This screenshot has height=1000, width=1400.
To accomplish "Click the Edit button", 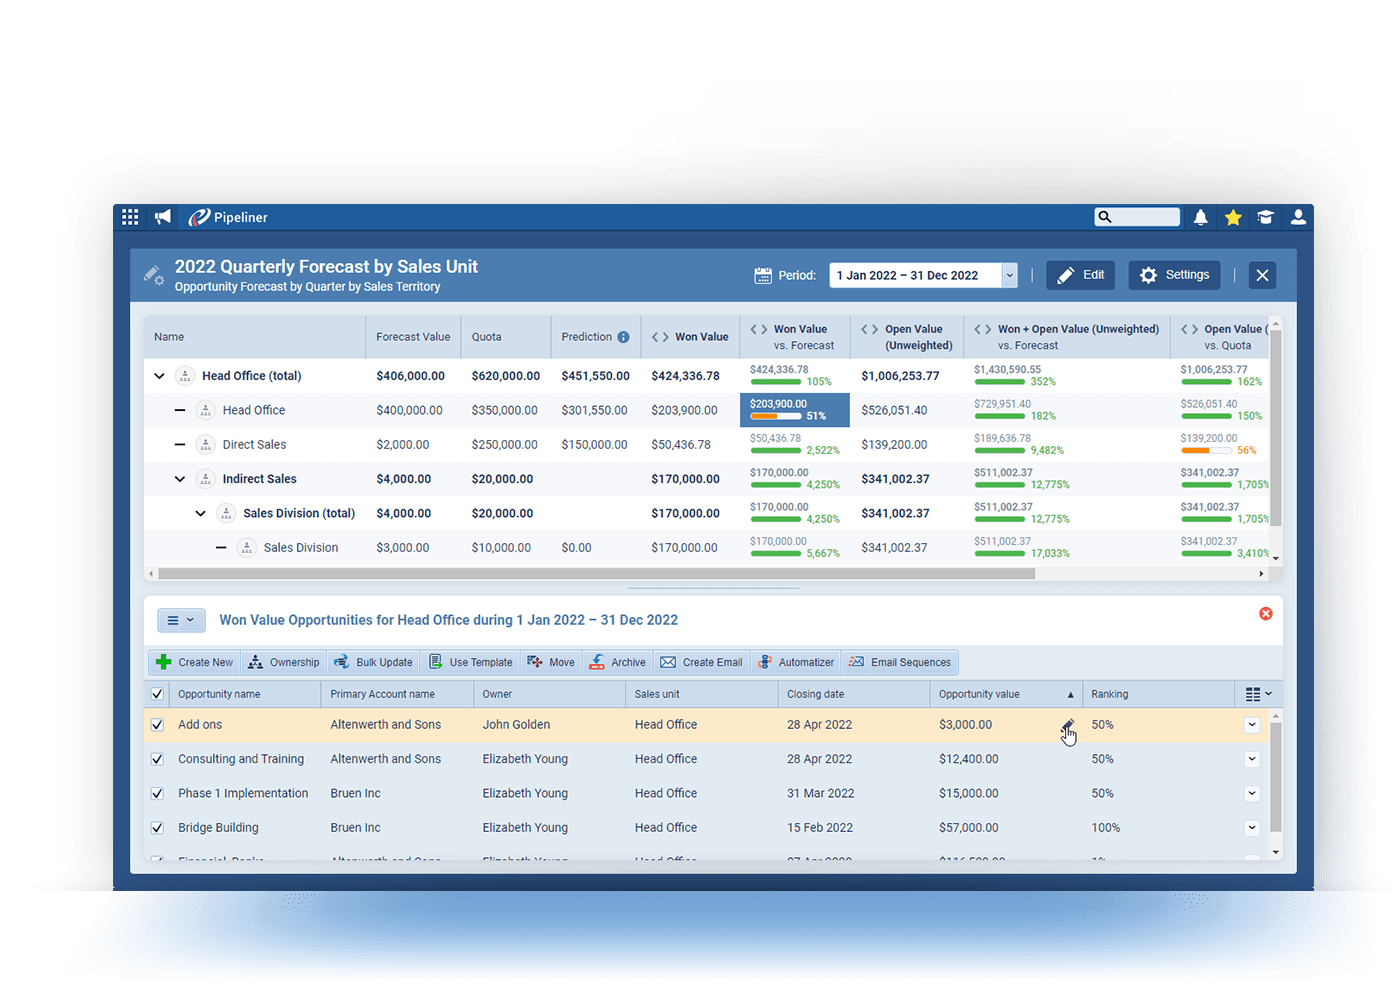I will (x=1080, y=274).
